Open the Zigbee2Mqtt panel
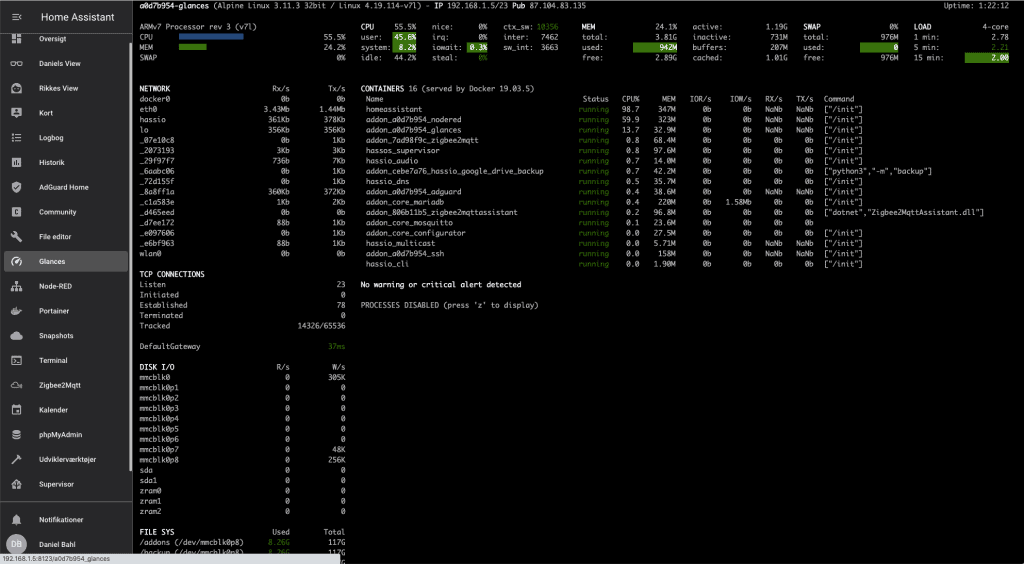 (59, 385)
